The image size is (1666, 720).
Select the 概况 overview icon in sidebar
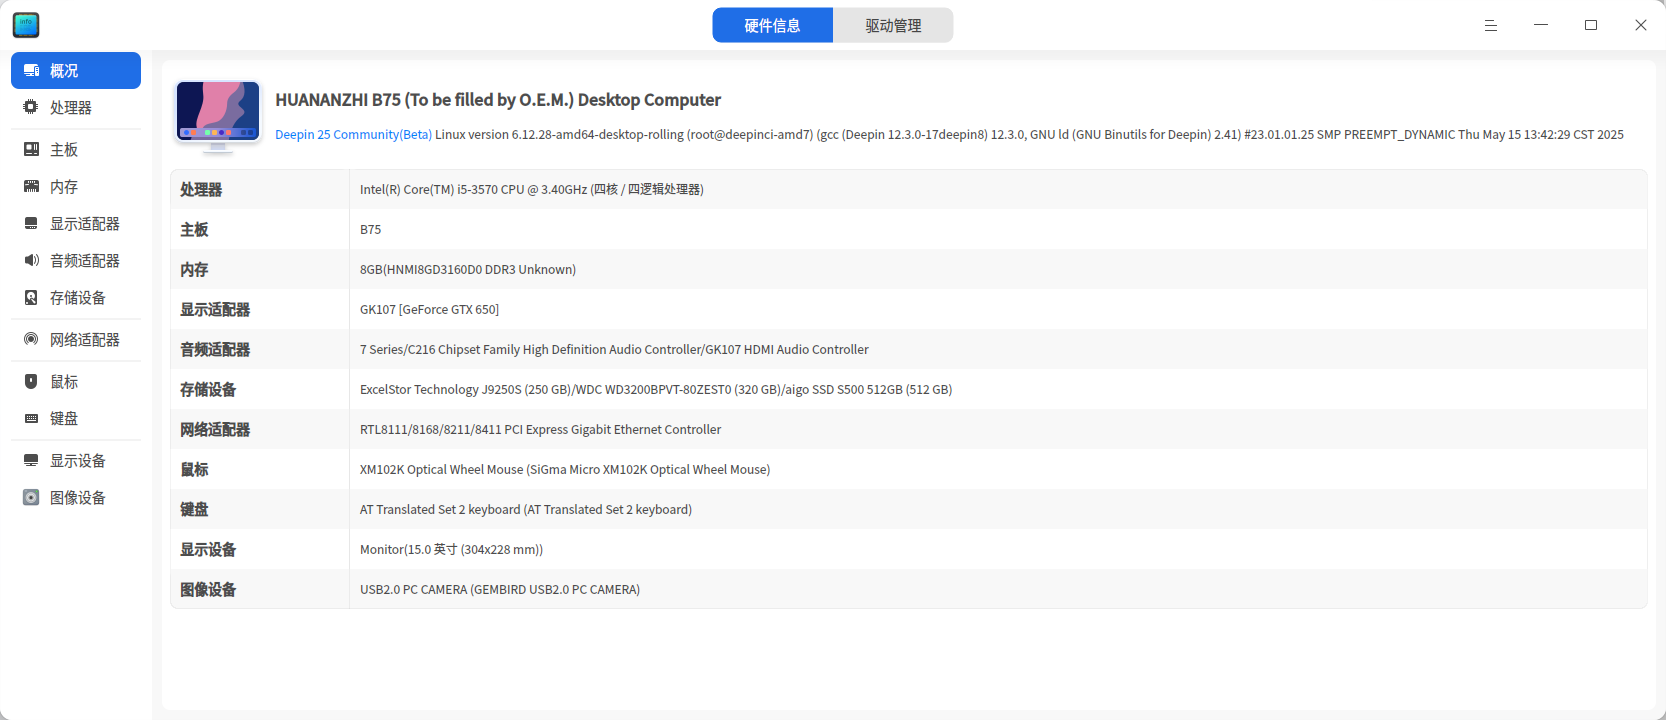coord(31,71)
